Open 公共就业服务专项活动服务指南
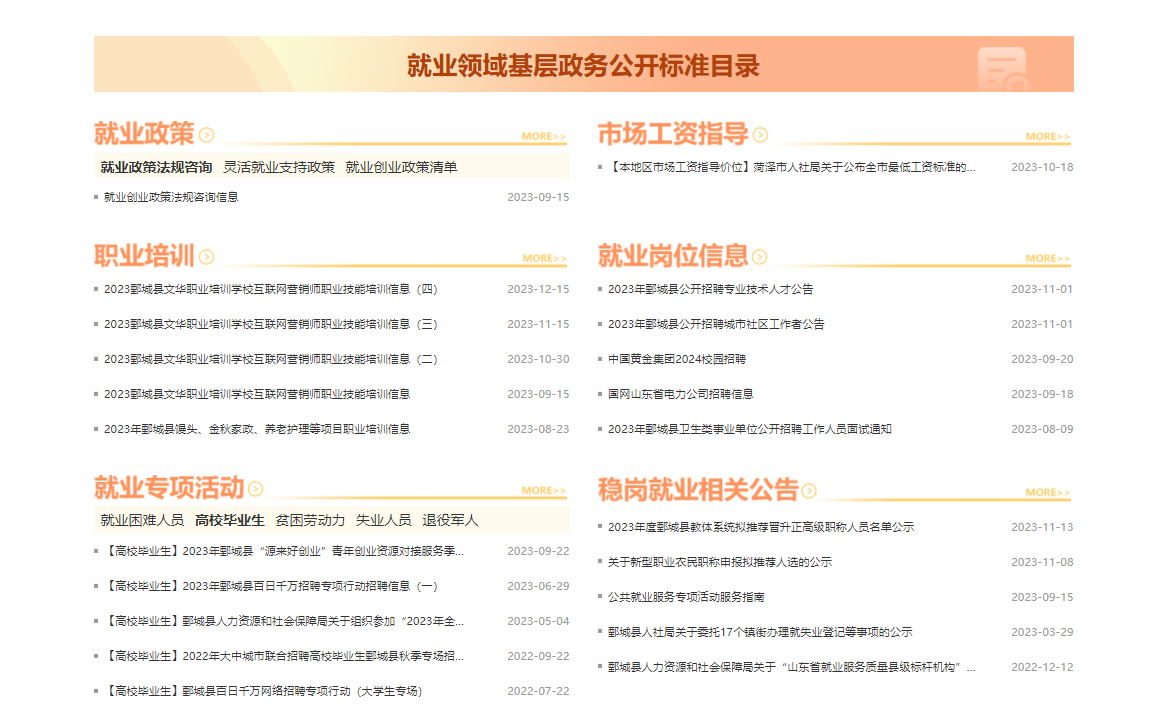The height and width of the screenshot is (710, 1151). pyautogui.click(x=686, y=598)
